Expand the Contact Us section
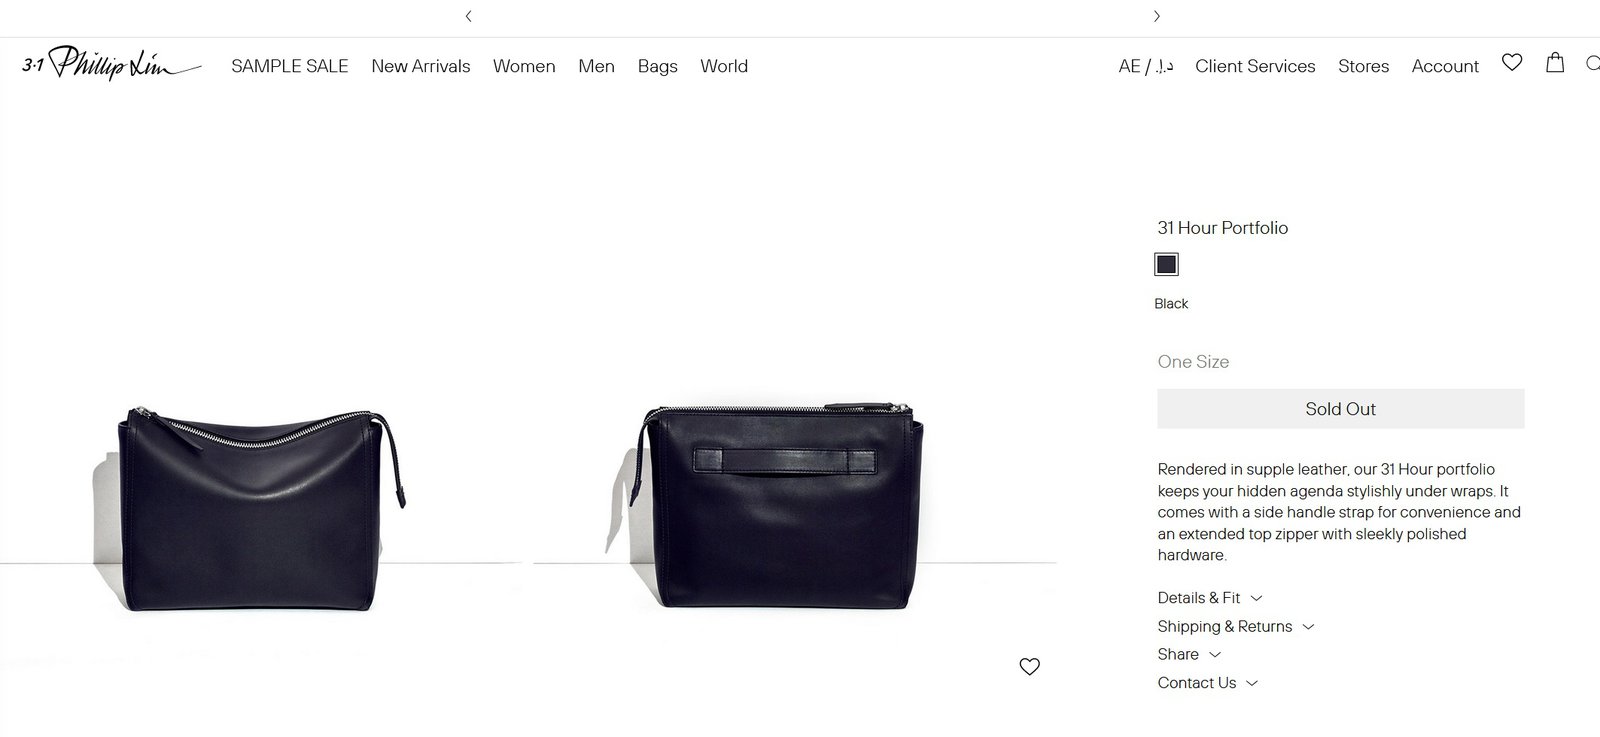 click(1208, 683)
